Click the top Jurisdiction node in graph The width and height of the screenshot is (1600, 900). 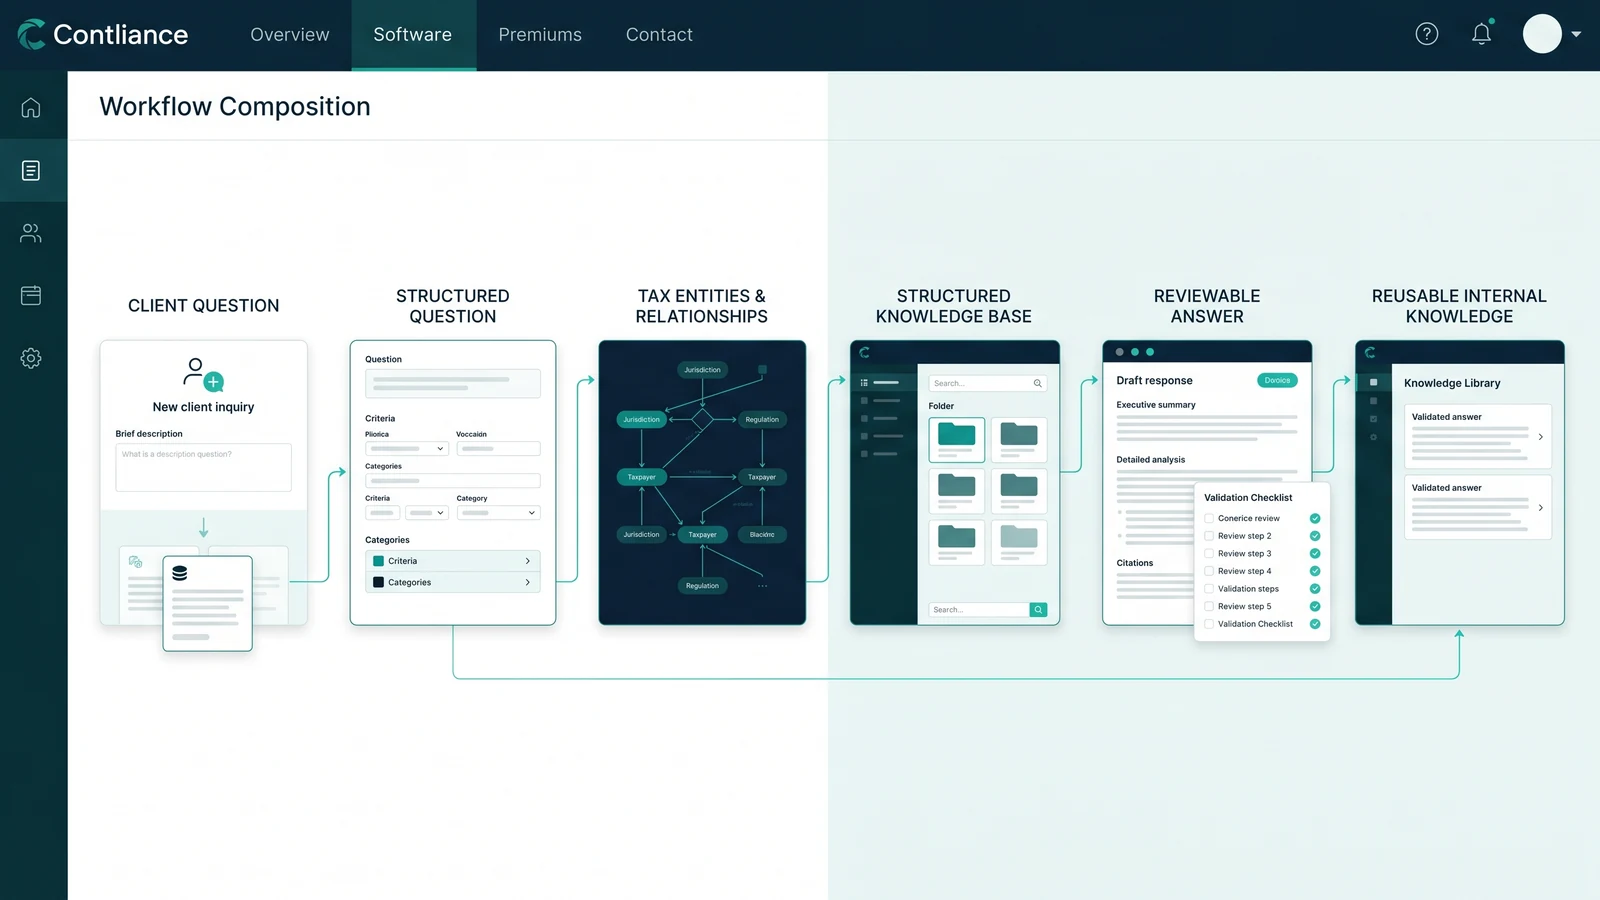point(702,370)
